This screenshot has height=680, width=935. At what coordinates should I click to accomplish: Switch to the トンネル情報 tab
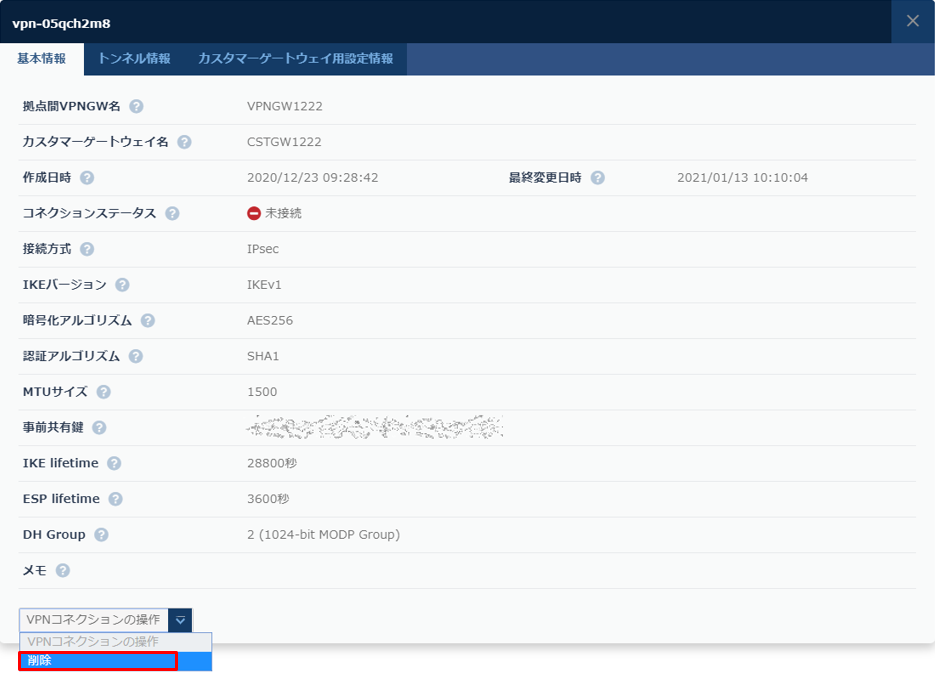[133, 59]
